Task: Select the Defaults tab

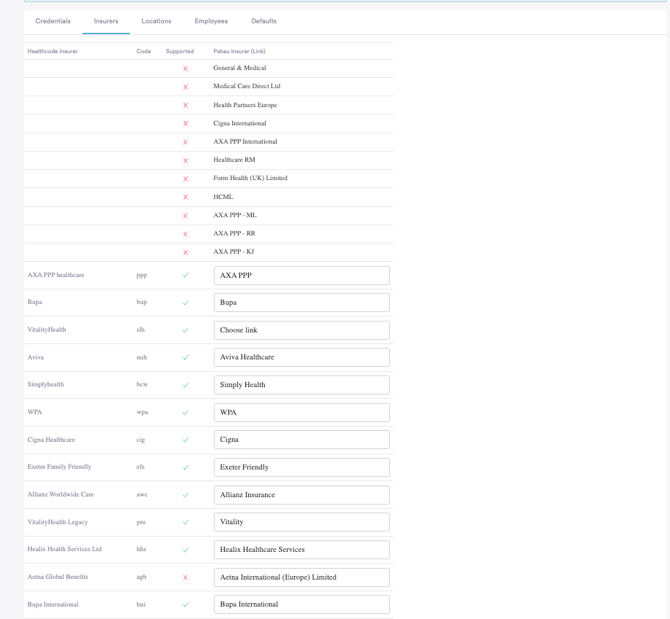Action: (264, 21)
